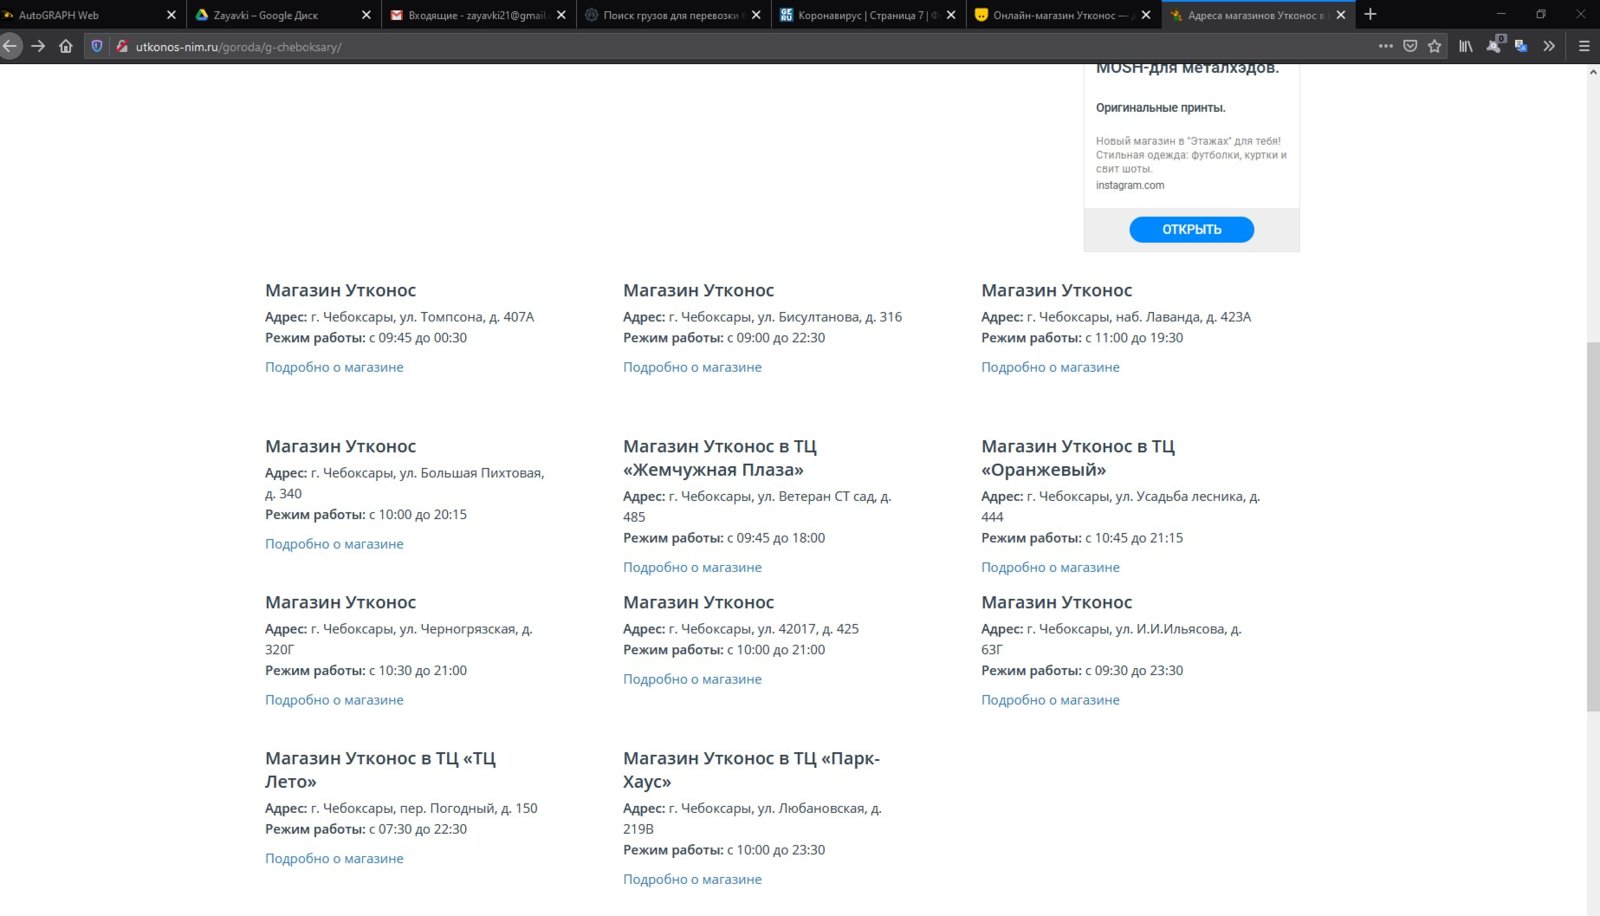
Task: Go back to the previous page
Action: coord(10,46)
